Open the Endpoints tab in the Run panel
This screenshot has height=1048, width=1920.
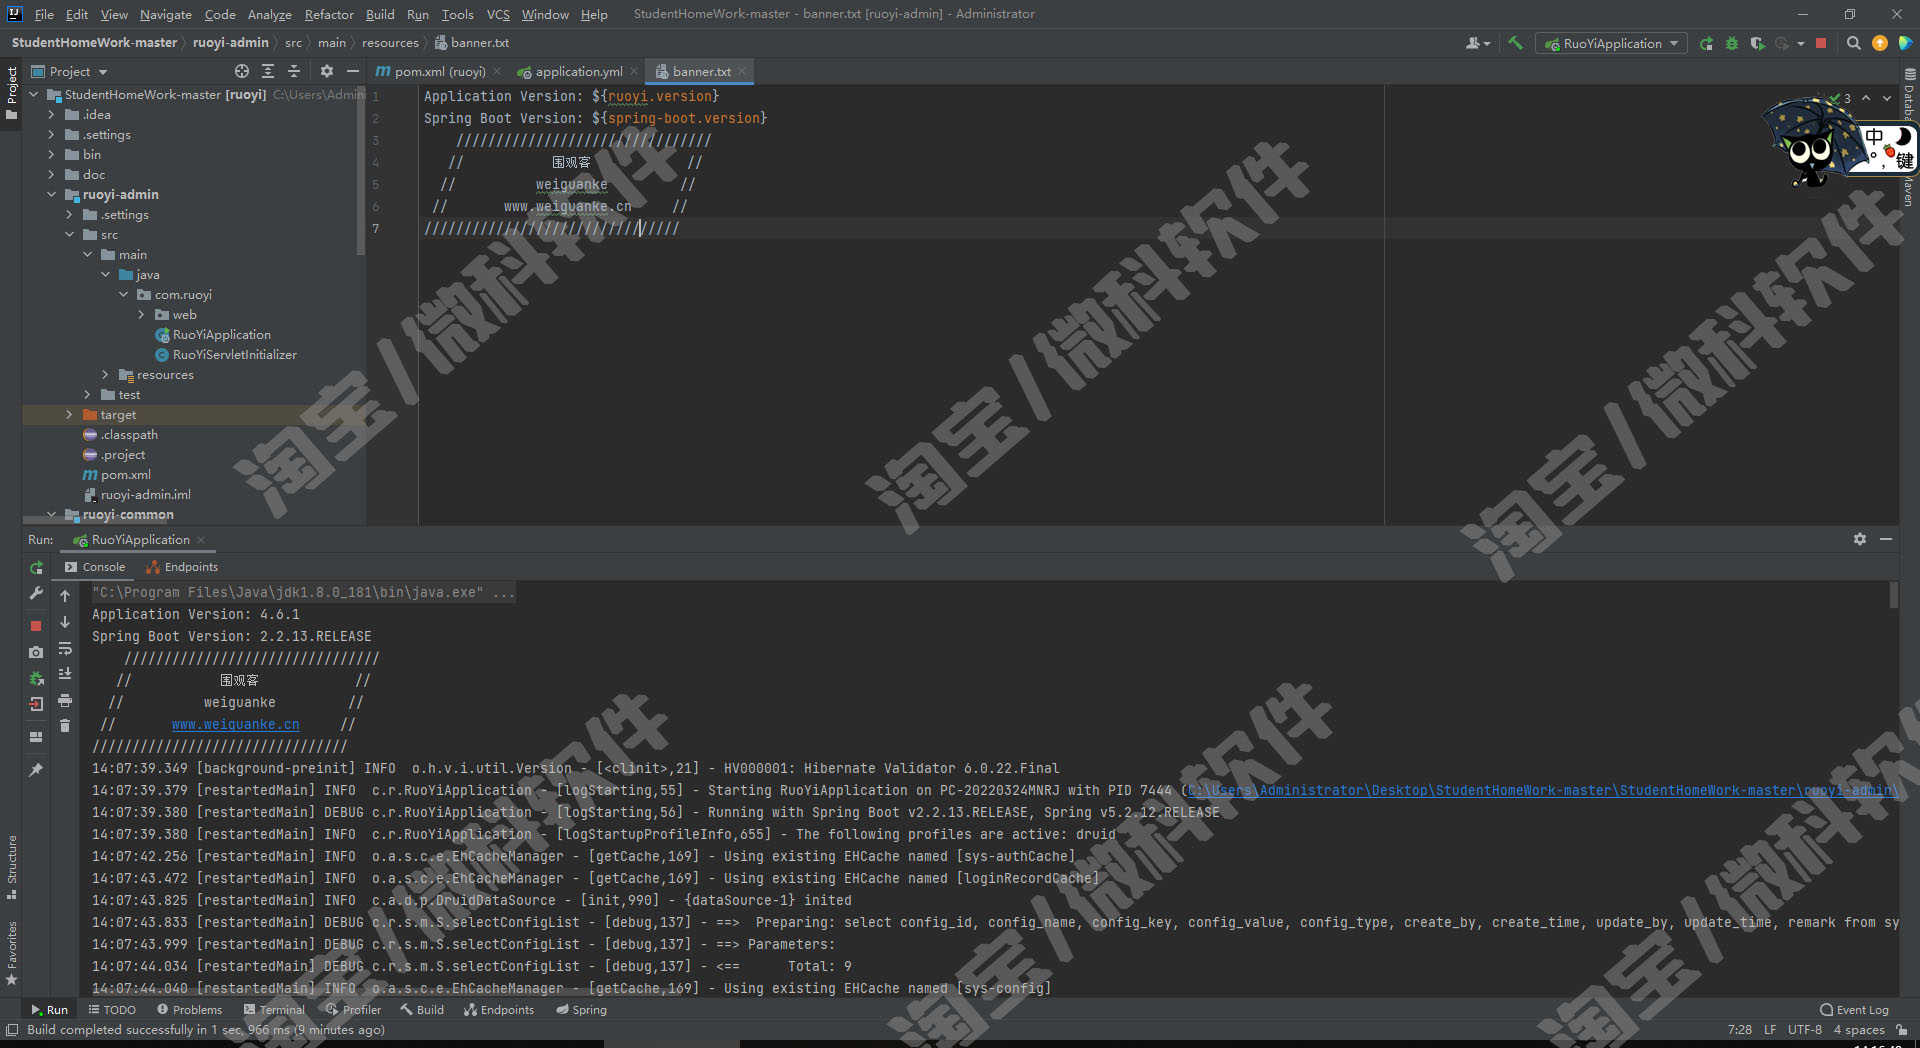[182, 567]
